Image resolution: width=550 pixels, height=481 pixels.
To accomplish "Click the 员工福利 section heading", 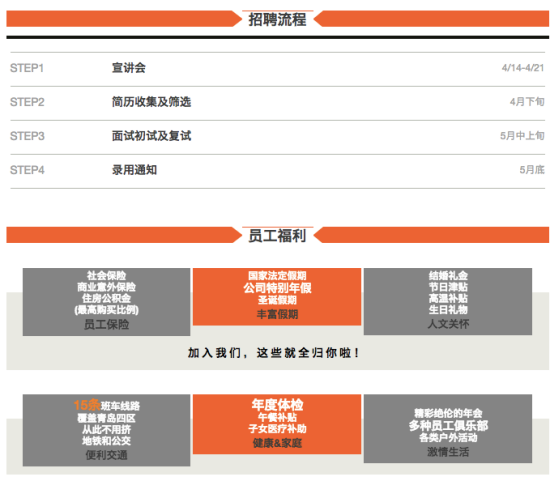I will coord(277,235).
